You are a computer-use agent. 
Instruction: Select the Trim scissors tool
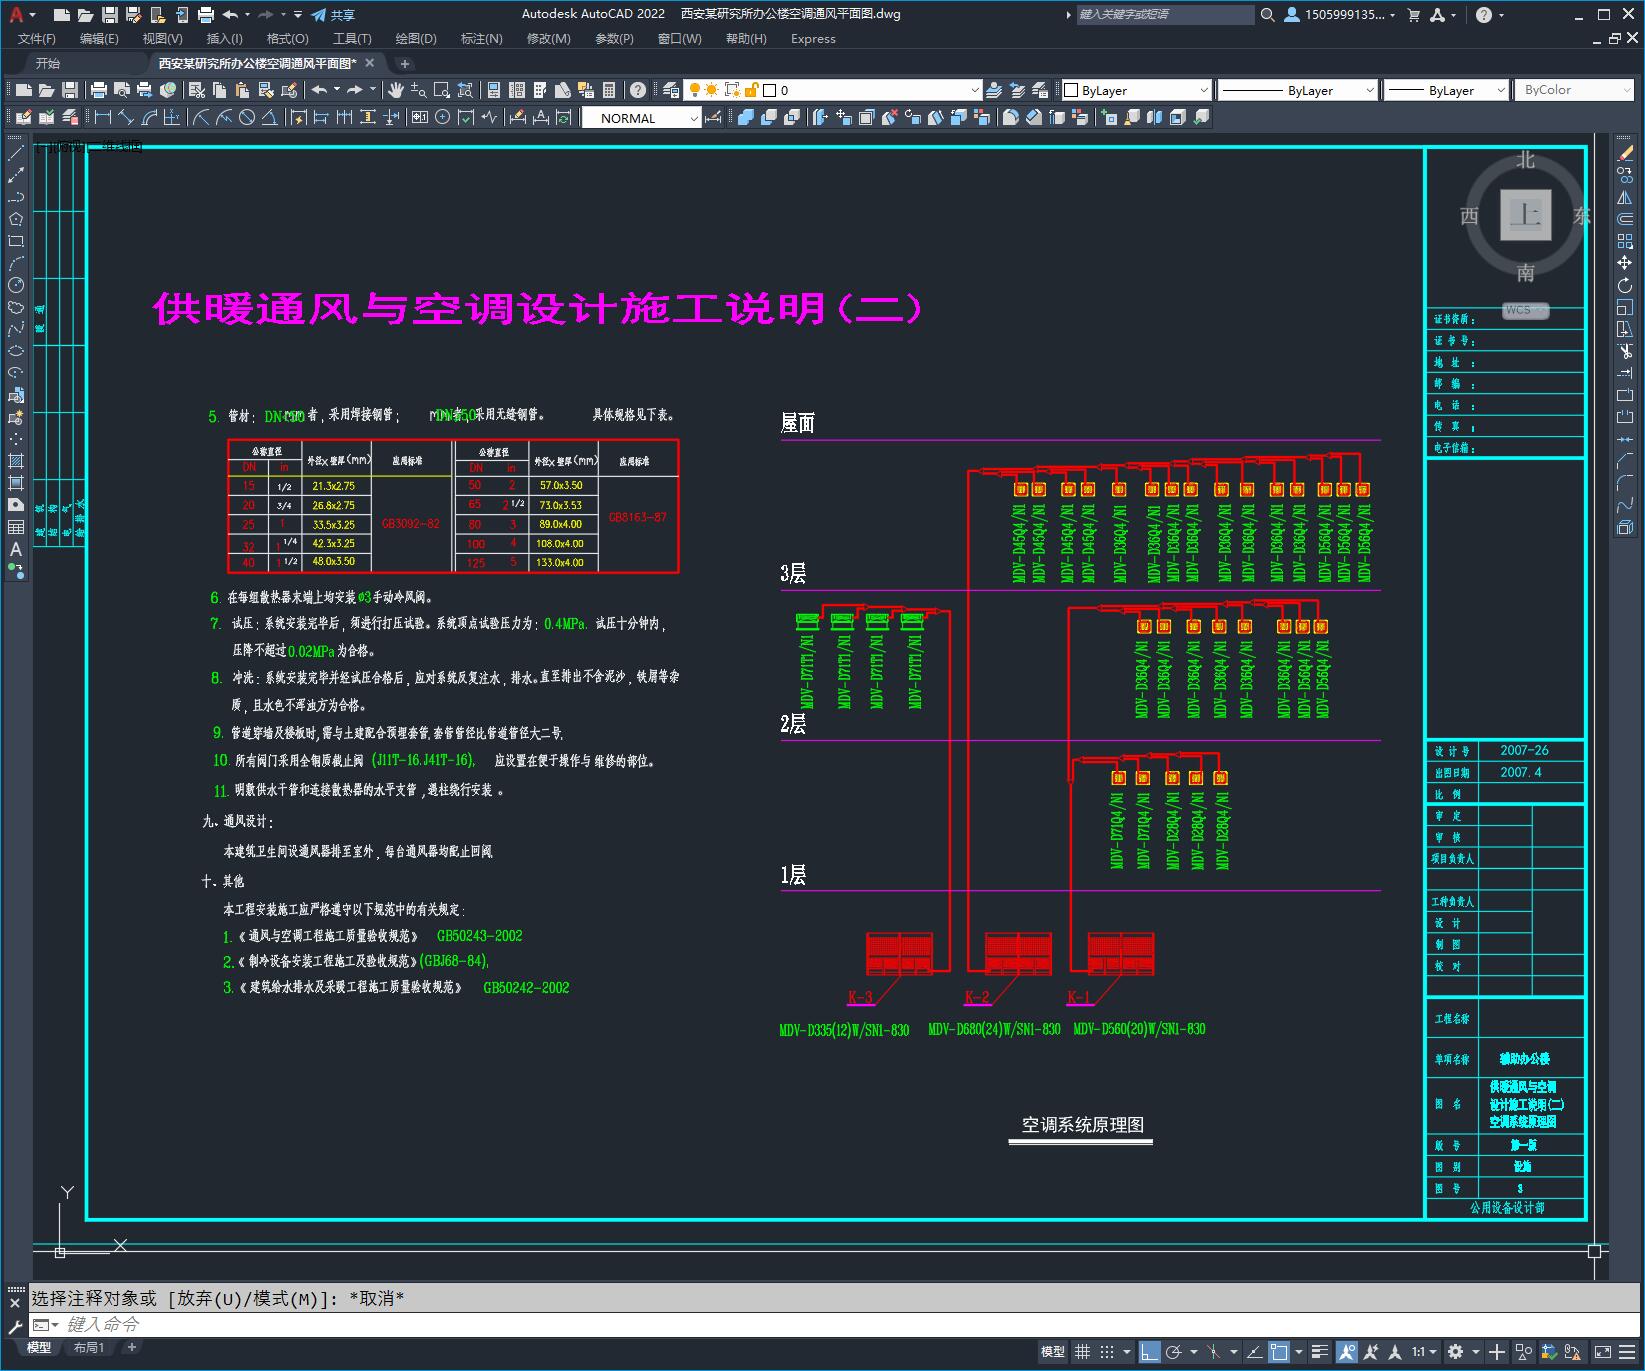(1625, 351)
